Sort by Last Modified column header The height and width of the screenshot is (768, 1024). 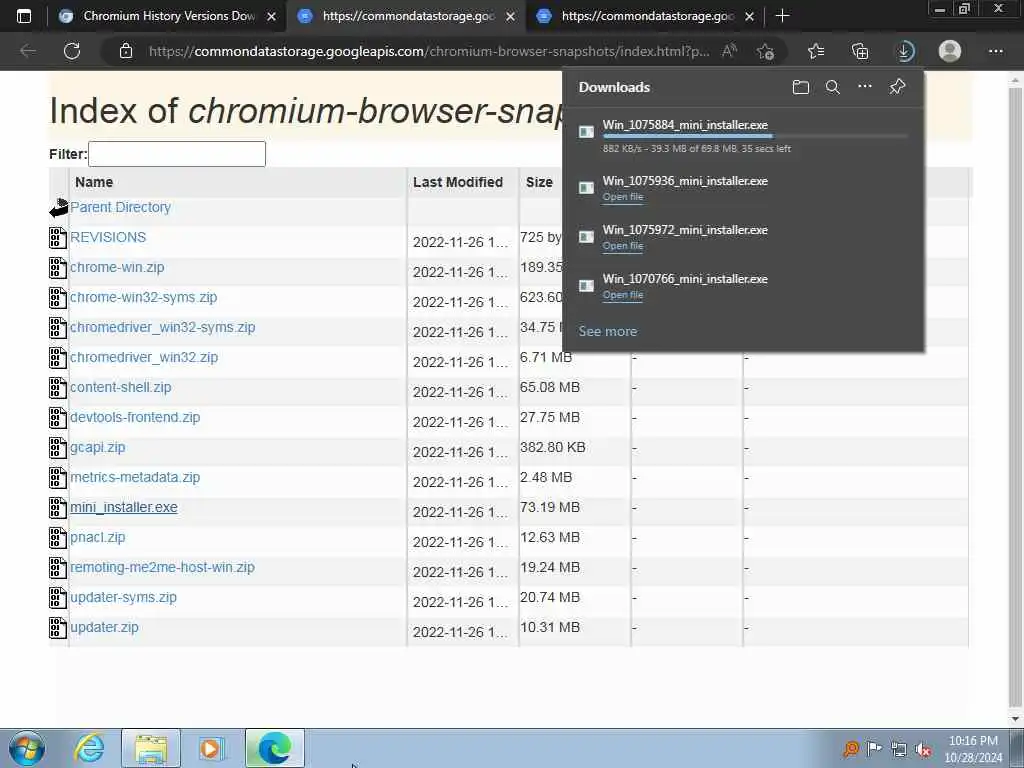point(458,182)
